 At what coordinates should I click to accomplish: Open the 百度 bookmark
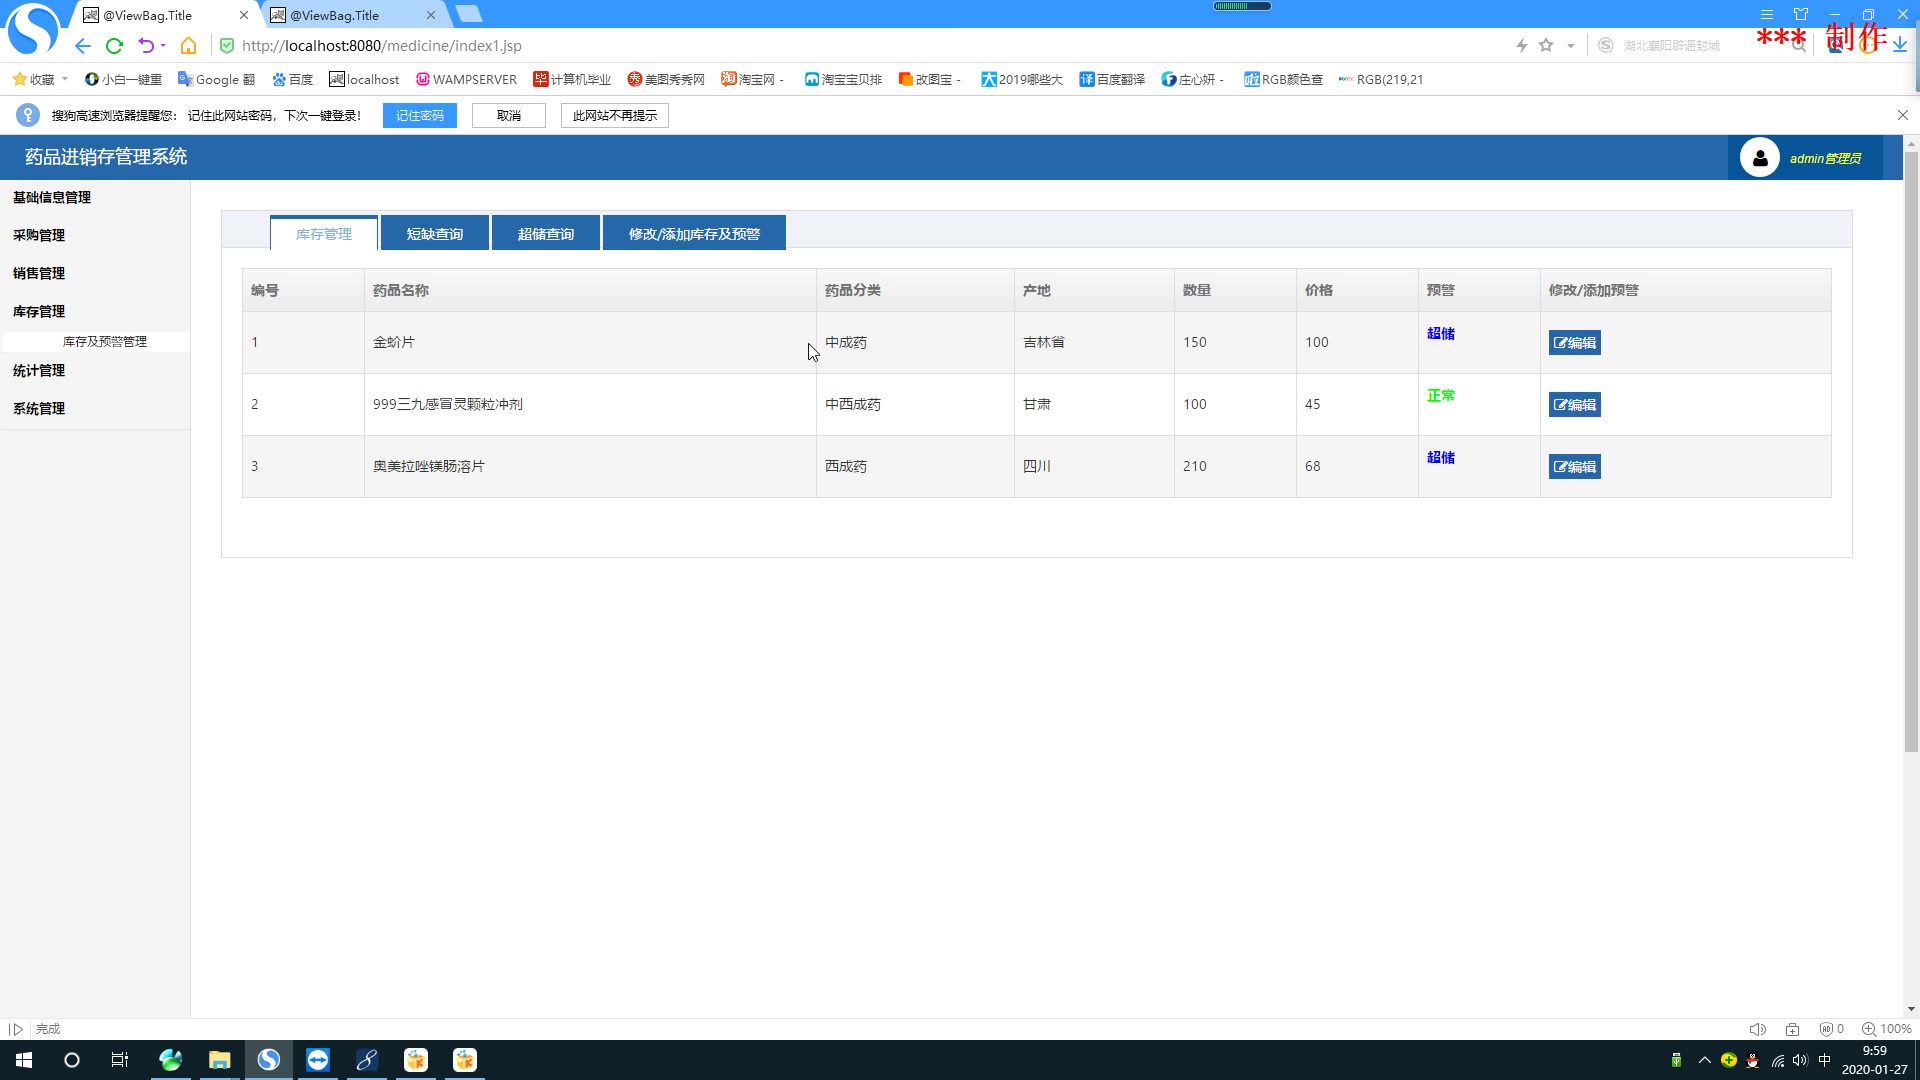point(292,79)
